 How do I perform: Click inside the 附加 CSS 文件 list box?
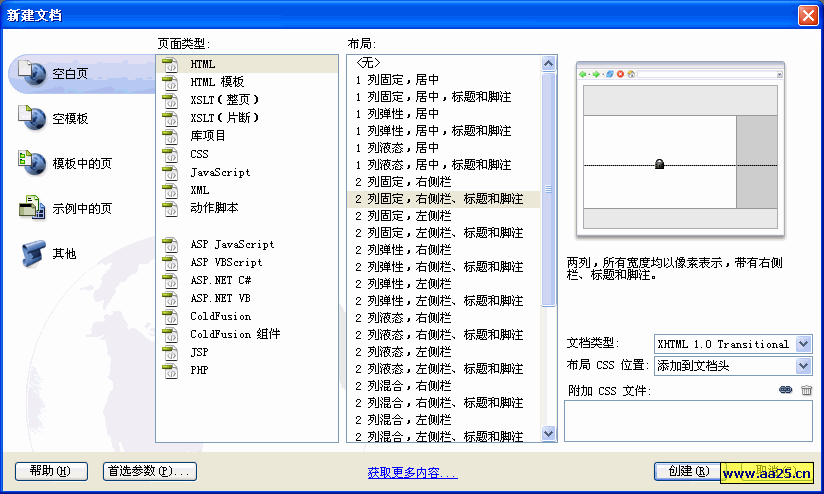(687, 420)
